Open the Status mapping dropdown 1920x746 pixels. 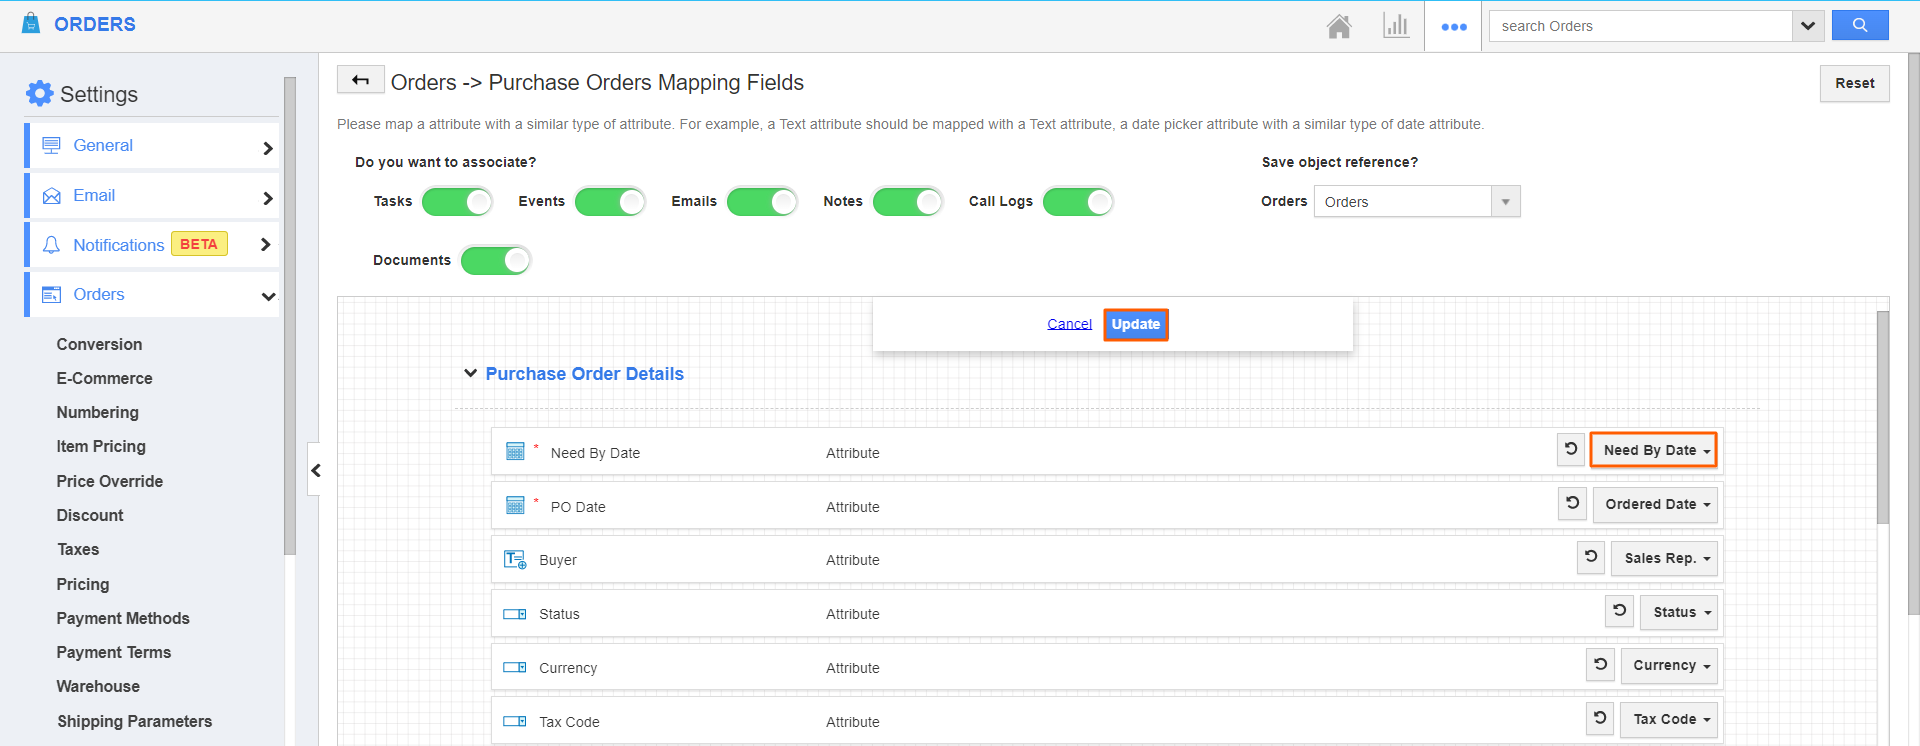pos(1679,612)
